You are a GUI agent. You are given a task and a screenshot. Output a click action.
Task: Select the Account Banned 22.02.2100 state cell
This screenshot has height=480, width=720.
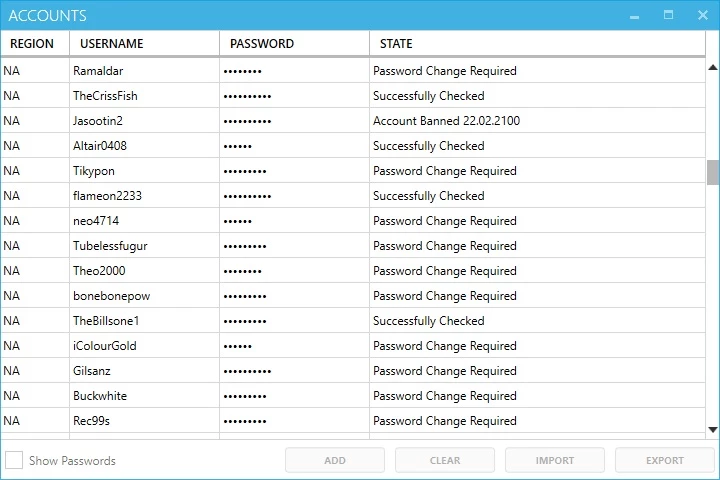click(537, 121)
